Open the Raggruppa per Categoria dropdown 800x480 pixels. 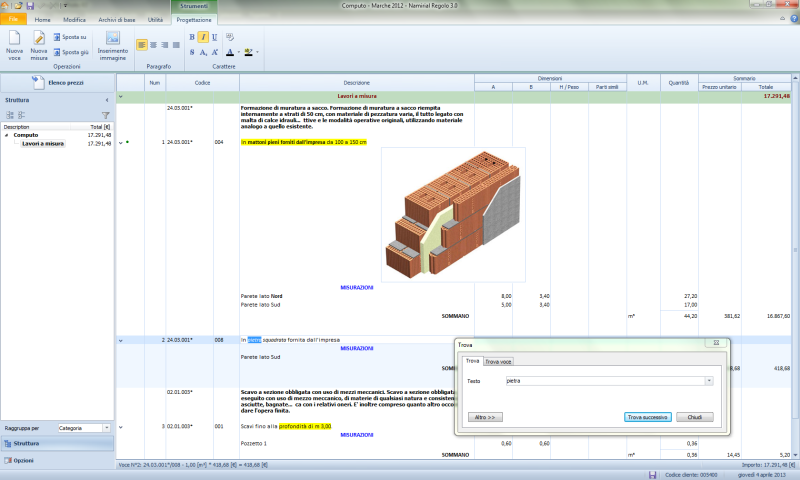[x=105, y=427]
